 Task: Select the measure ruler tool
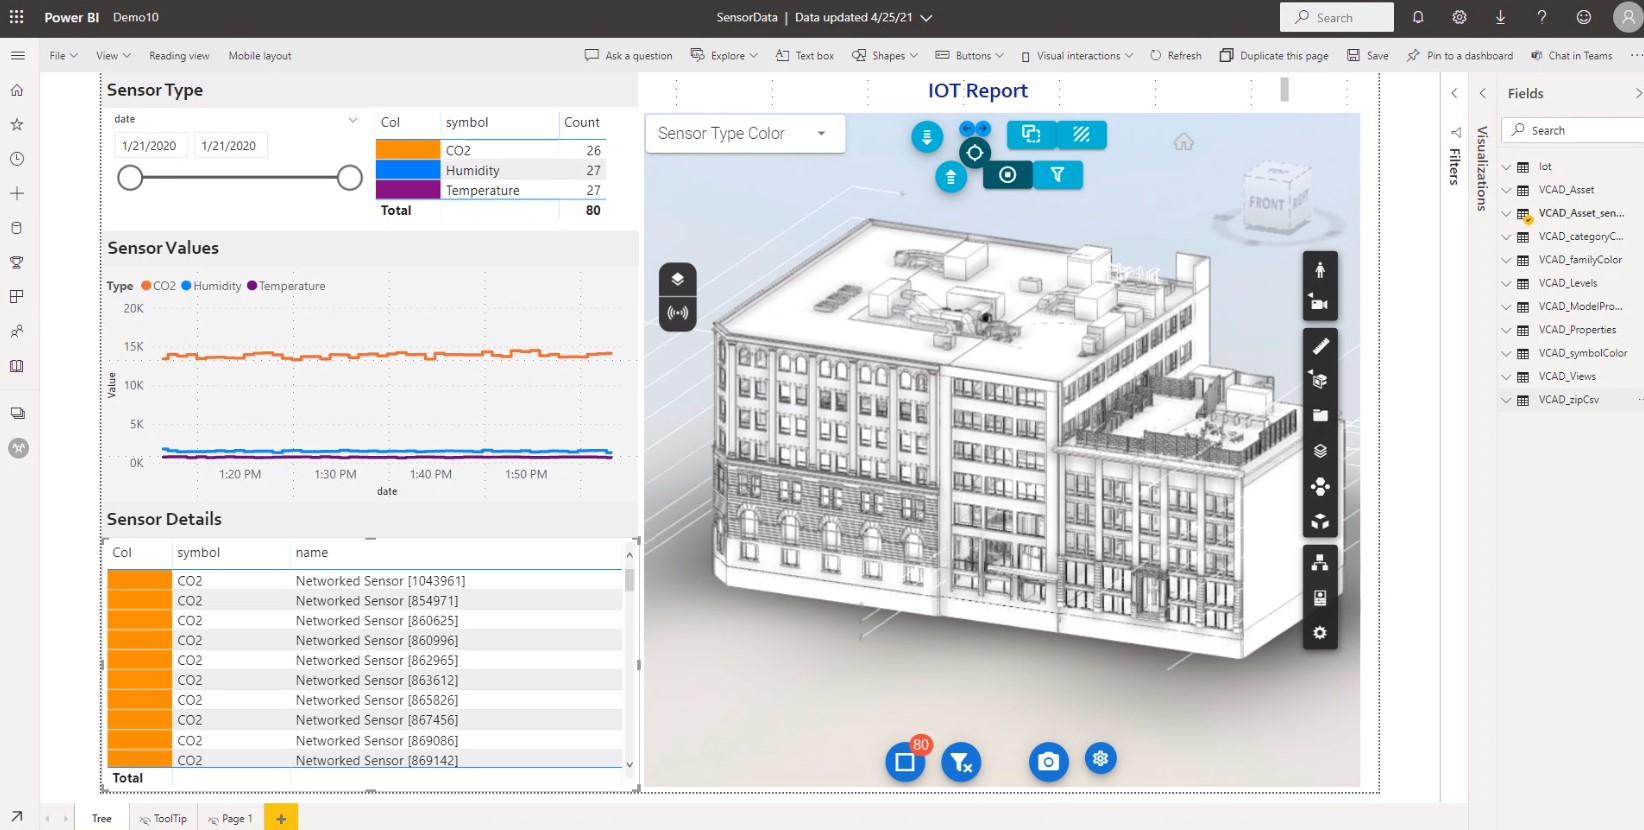(1320, 346)
